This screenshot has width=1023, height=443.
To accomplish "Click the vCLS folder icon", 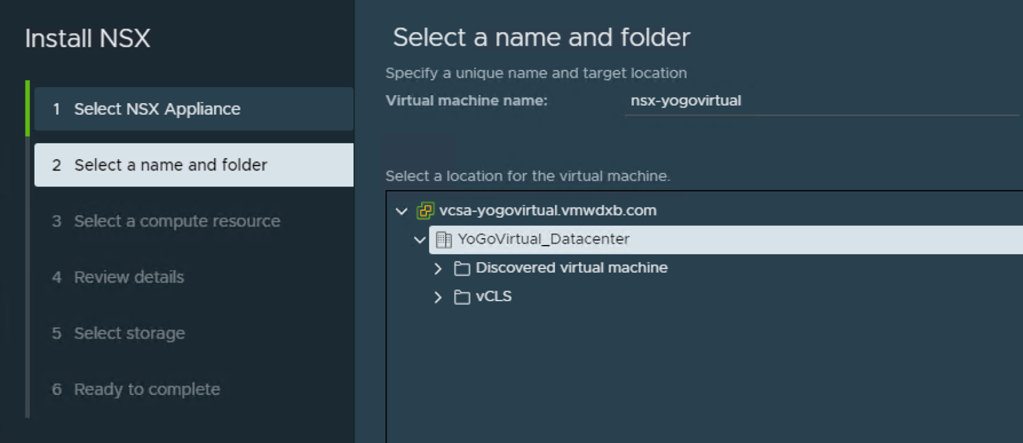I will (x=462, y=297).
